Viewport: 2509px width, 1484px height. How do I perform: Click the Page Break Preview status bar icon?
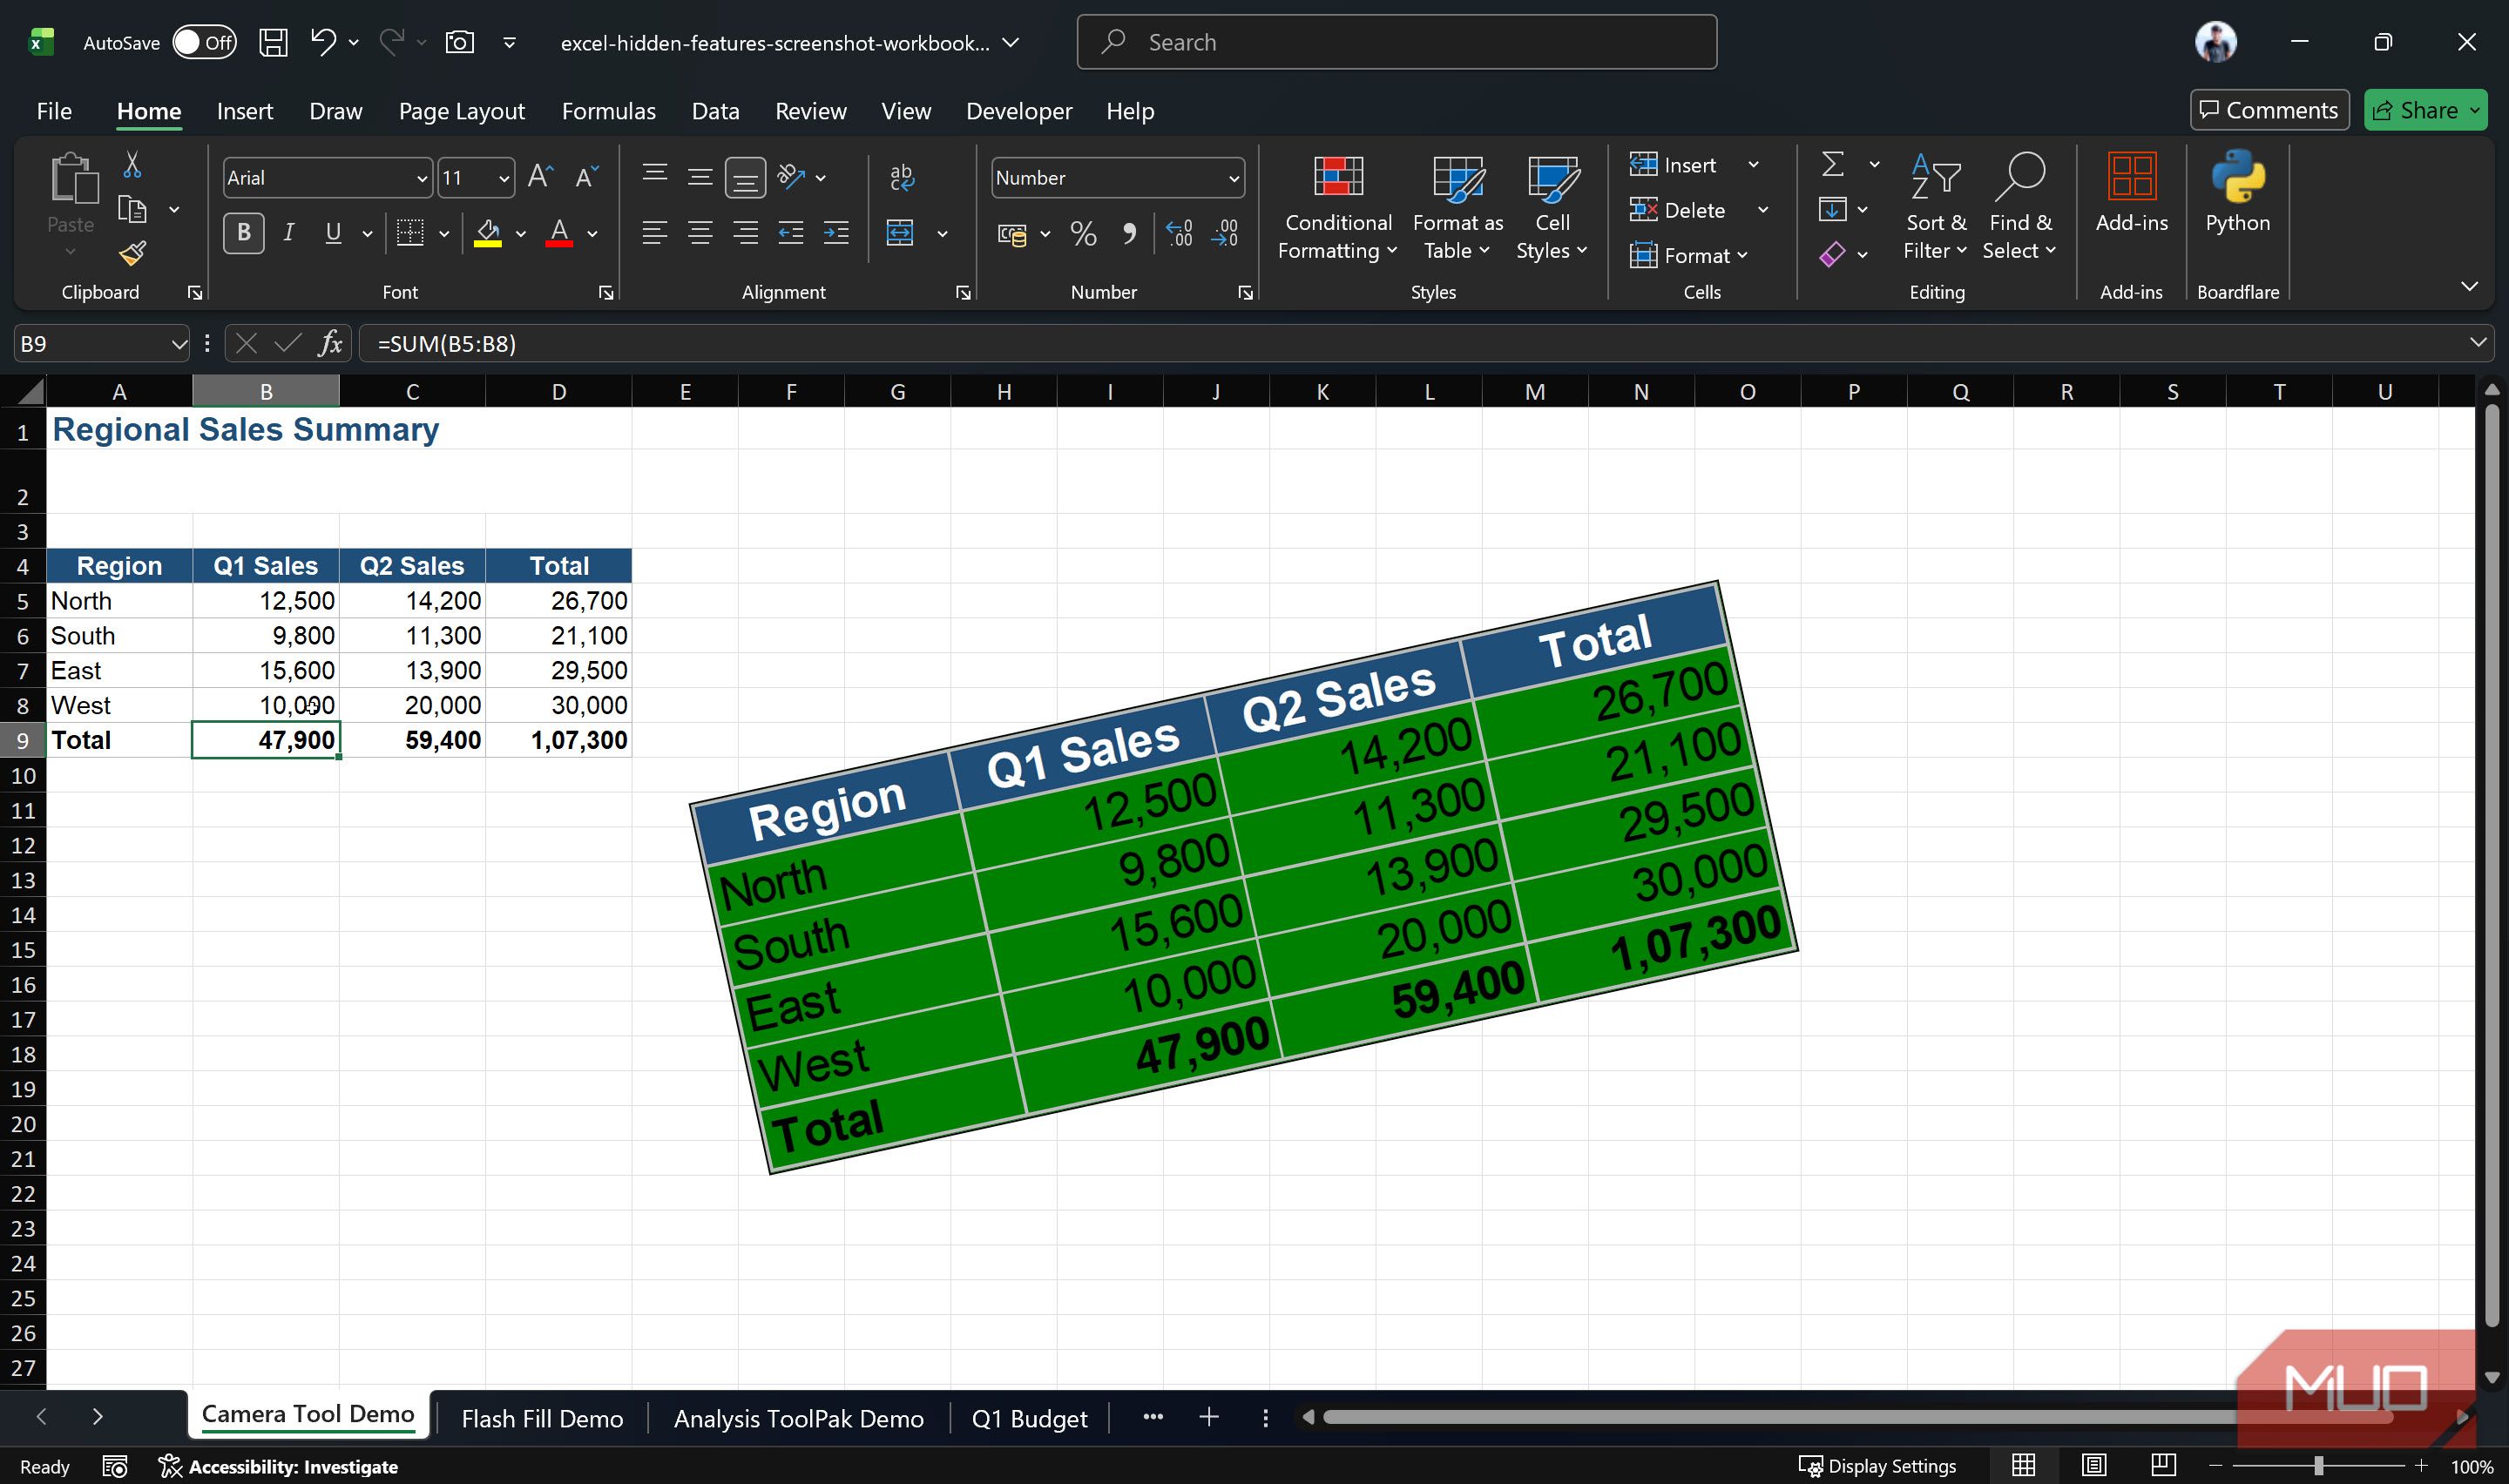(x=2163, y=1466)
